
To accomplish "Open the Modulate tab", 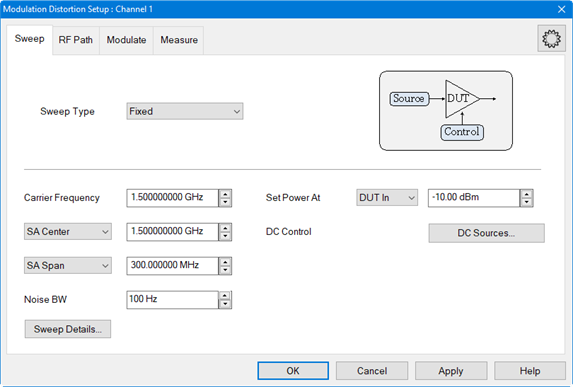I will pos(126,40).
